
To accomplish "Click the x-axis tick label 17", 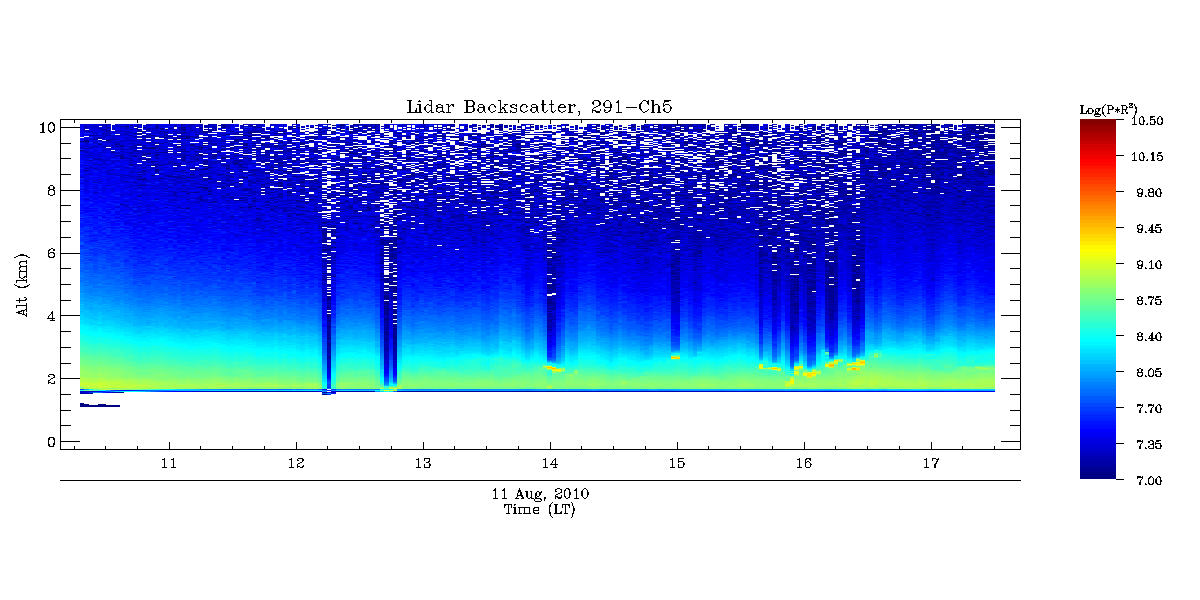I will point(931,464).
